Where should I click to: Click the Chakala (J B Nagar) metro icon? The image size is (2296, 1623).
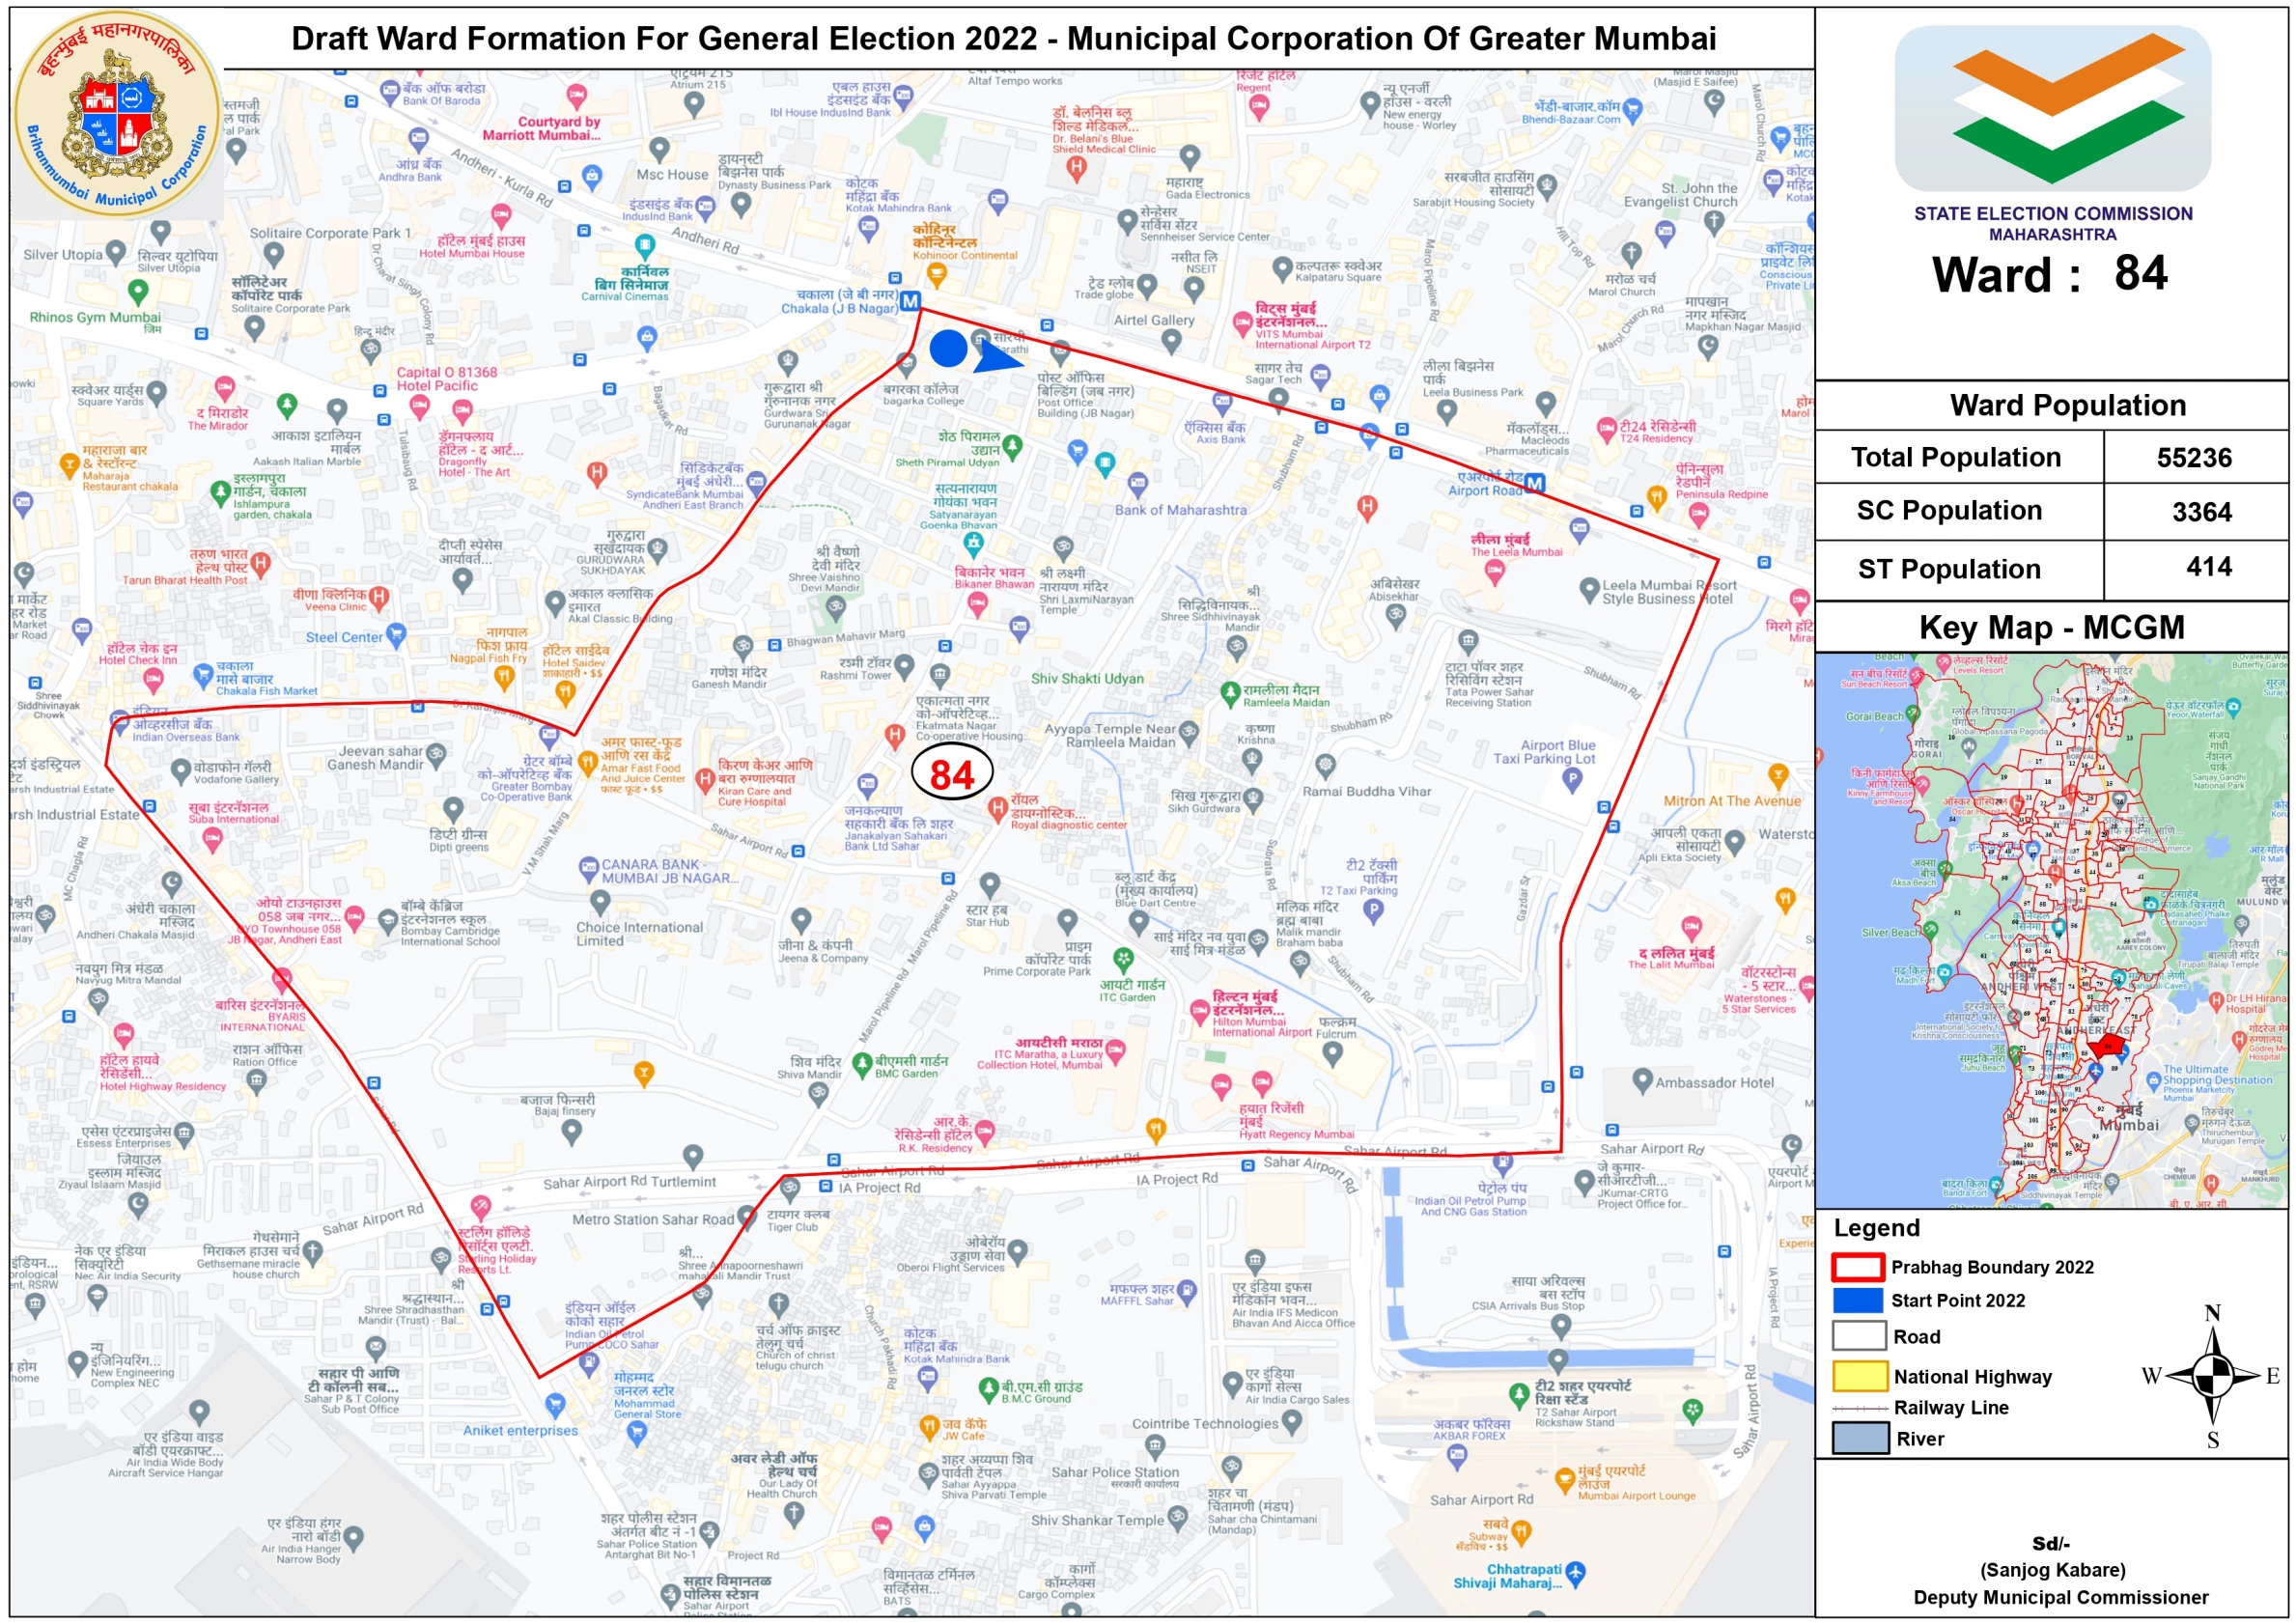click(910, 301)
